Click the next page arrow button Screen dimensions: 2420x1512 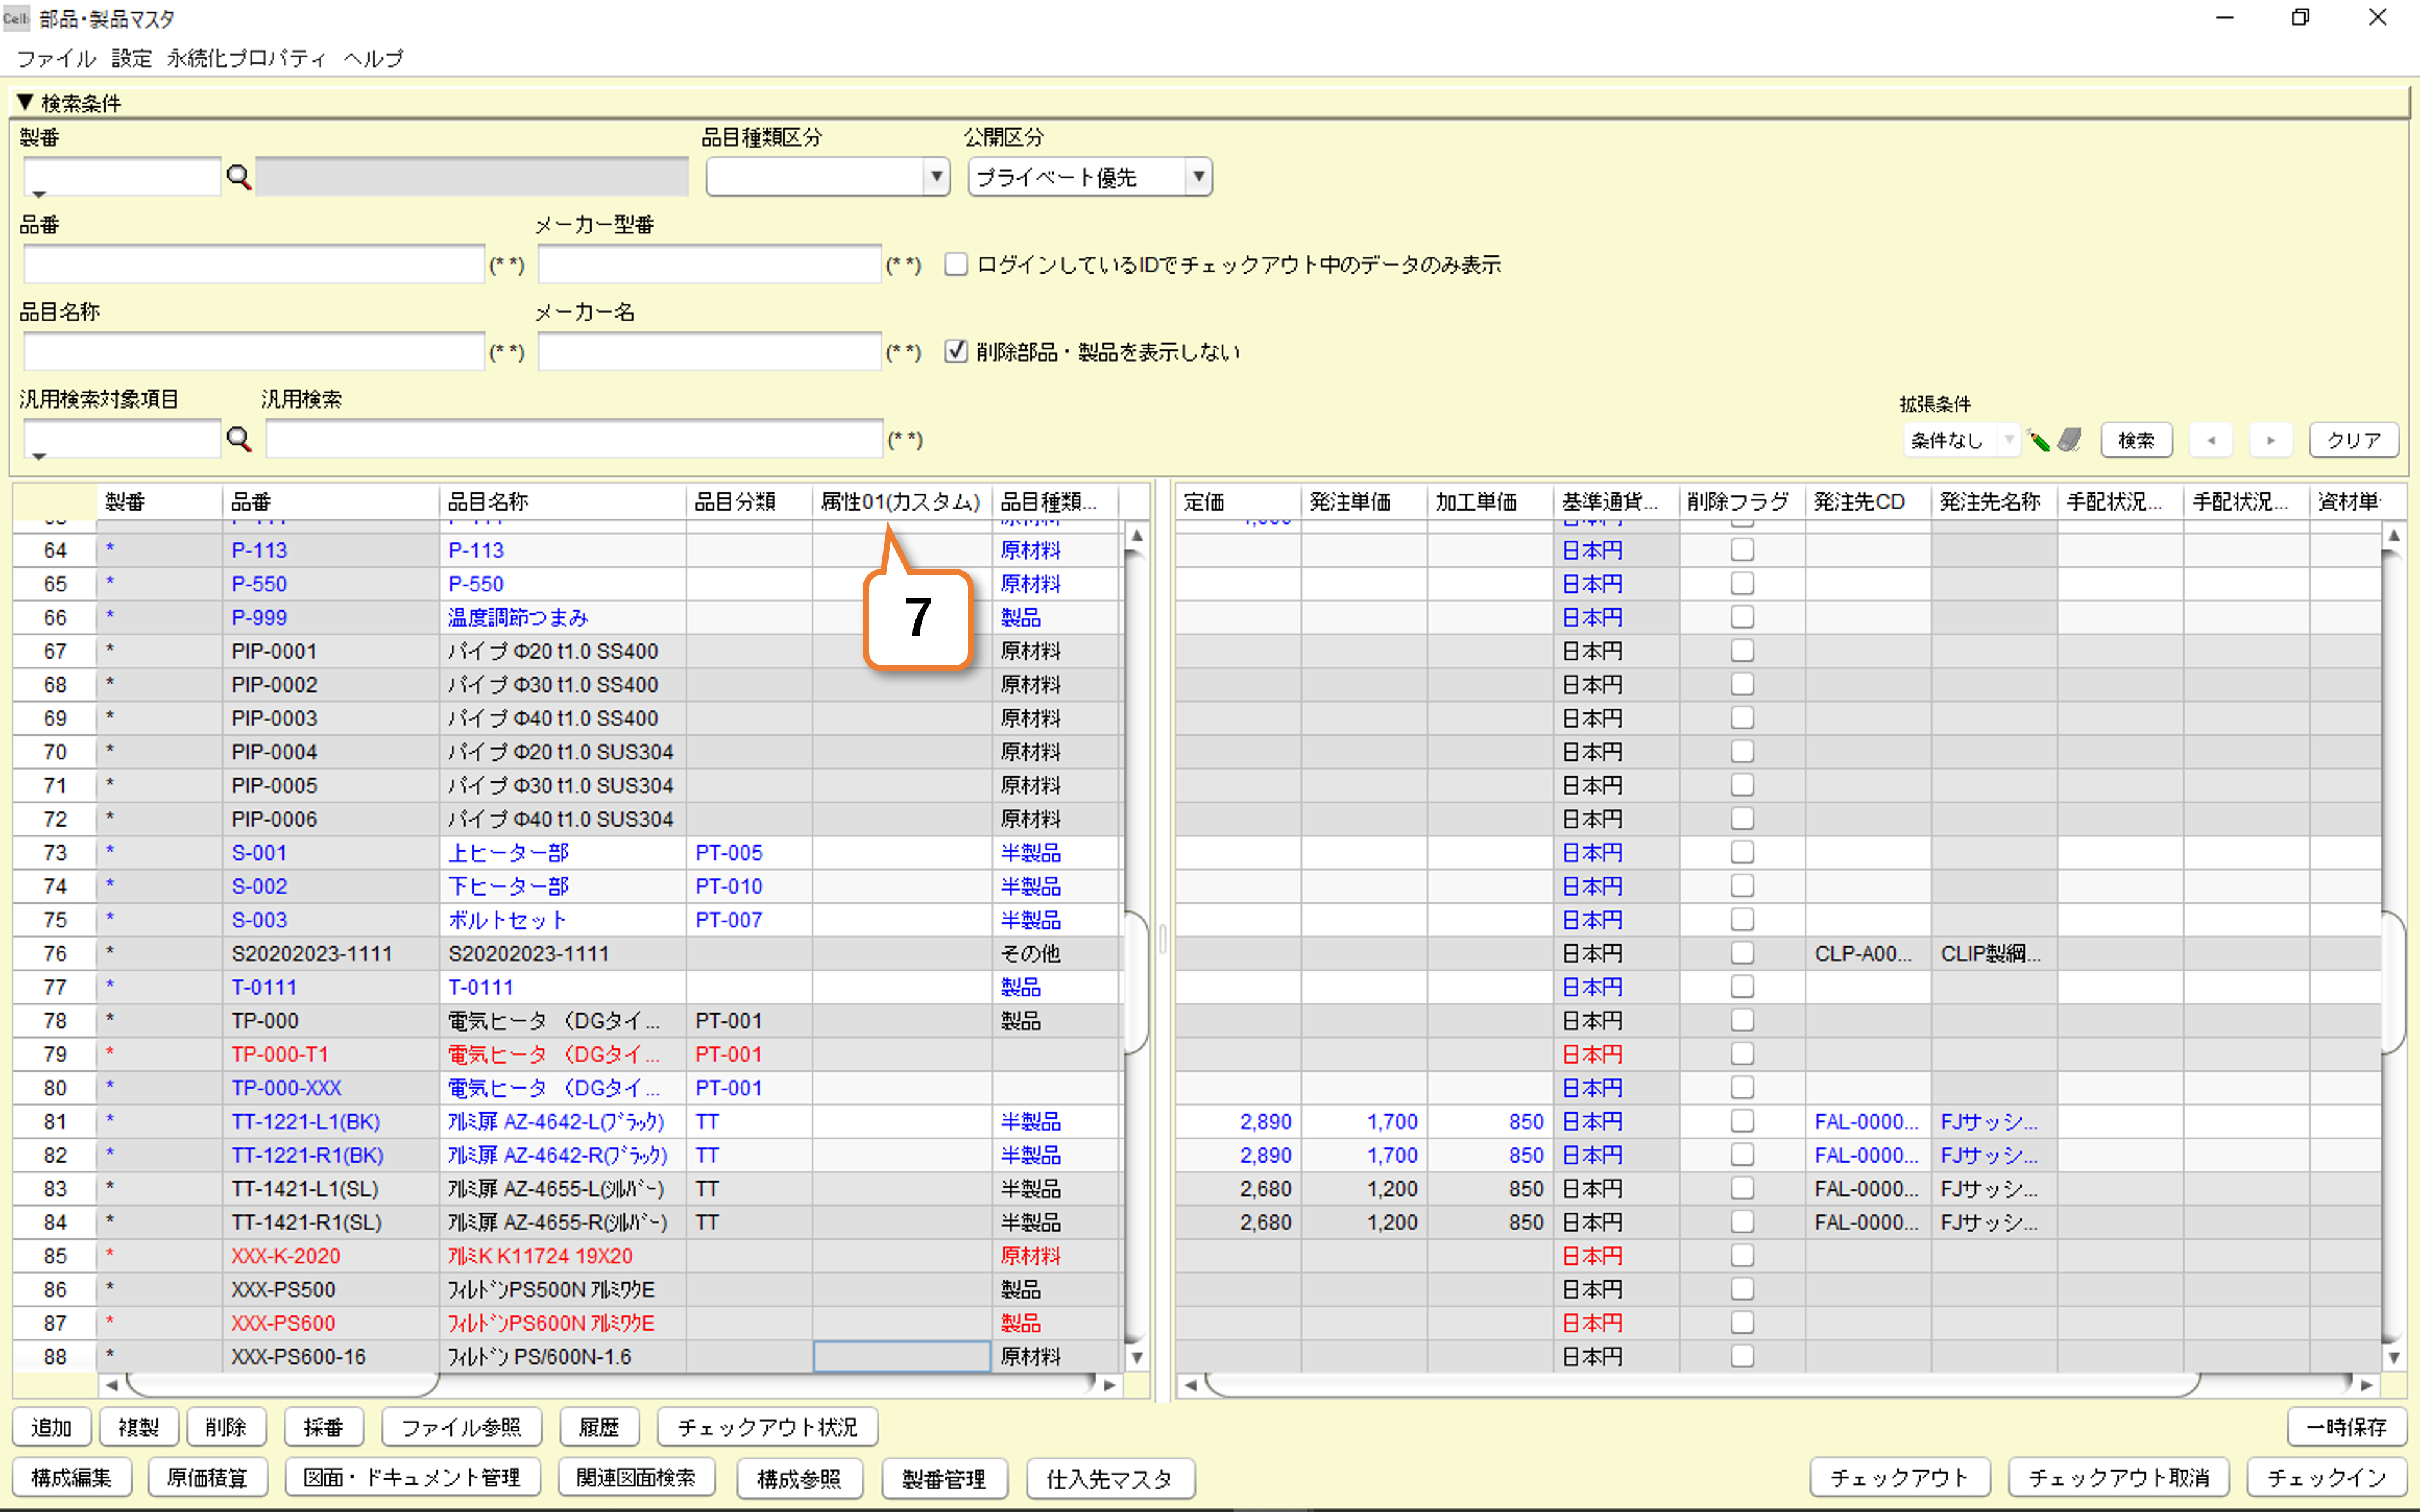2271,440
